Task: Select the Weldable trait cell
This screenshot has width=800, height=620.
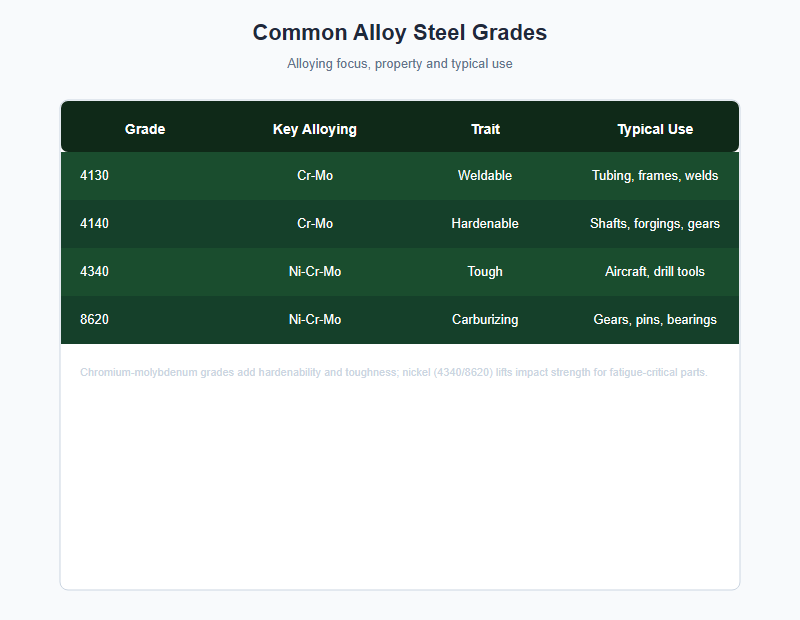Action: [485, 176]
